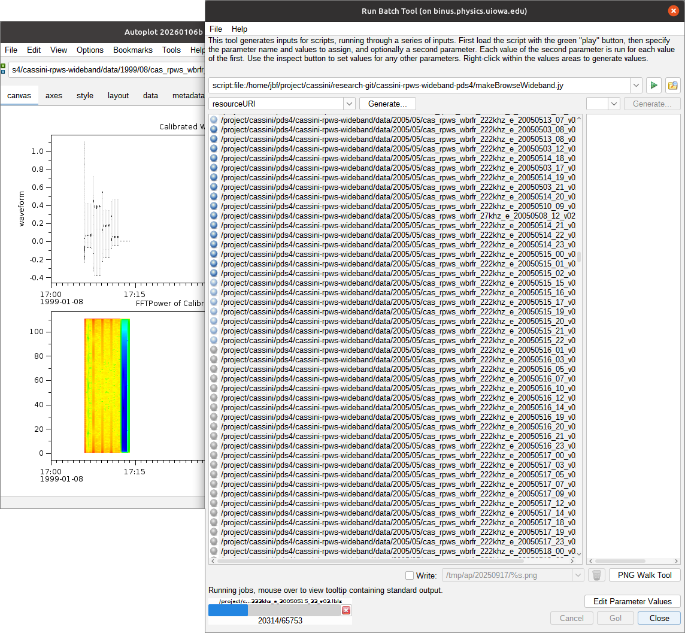This screenshot has height=633, width=685.
Task: Cancel the running job with the red X
Action: (x=346, y=610)
